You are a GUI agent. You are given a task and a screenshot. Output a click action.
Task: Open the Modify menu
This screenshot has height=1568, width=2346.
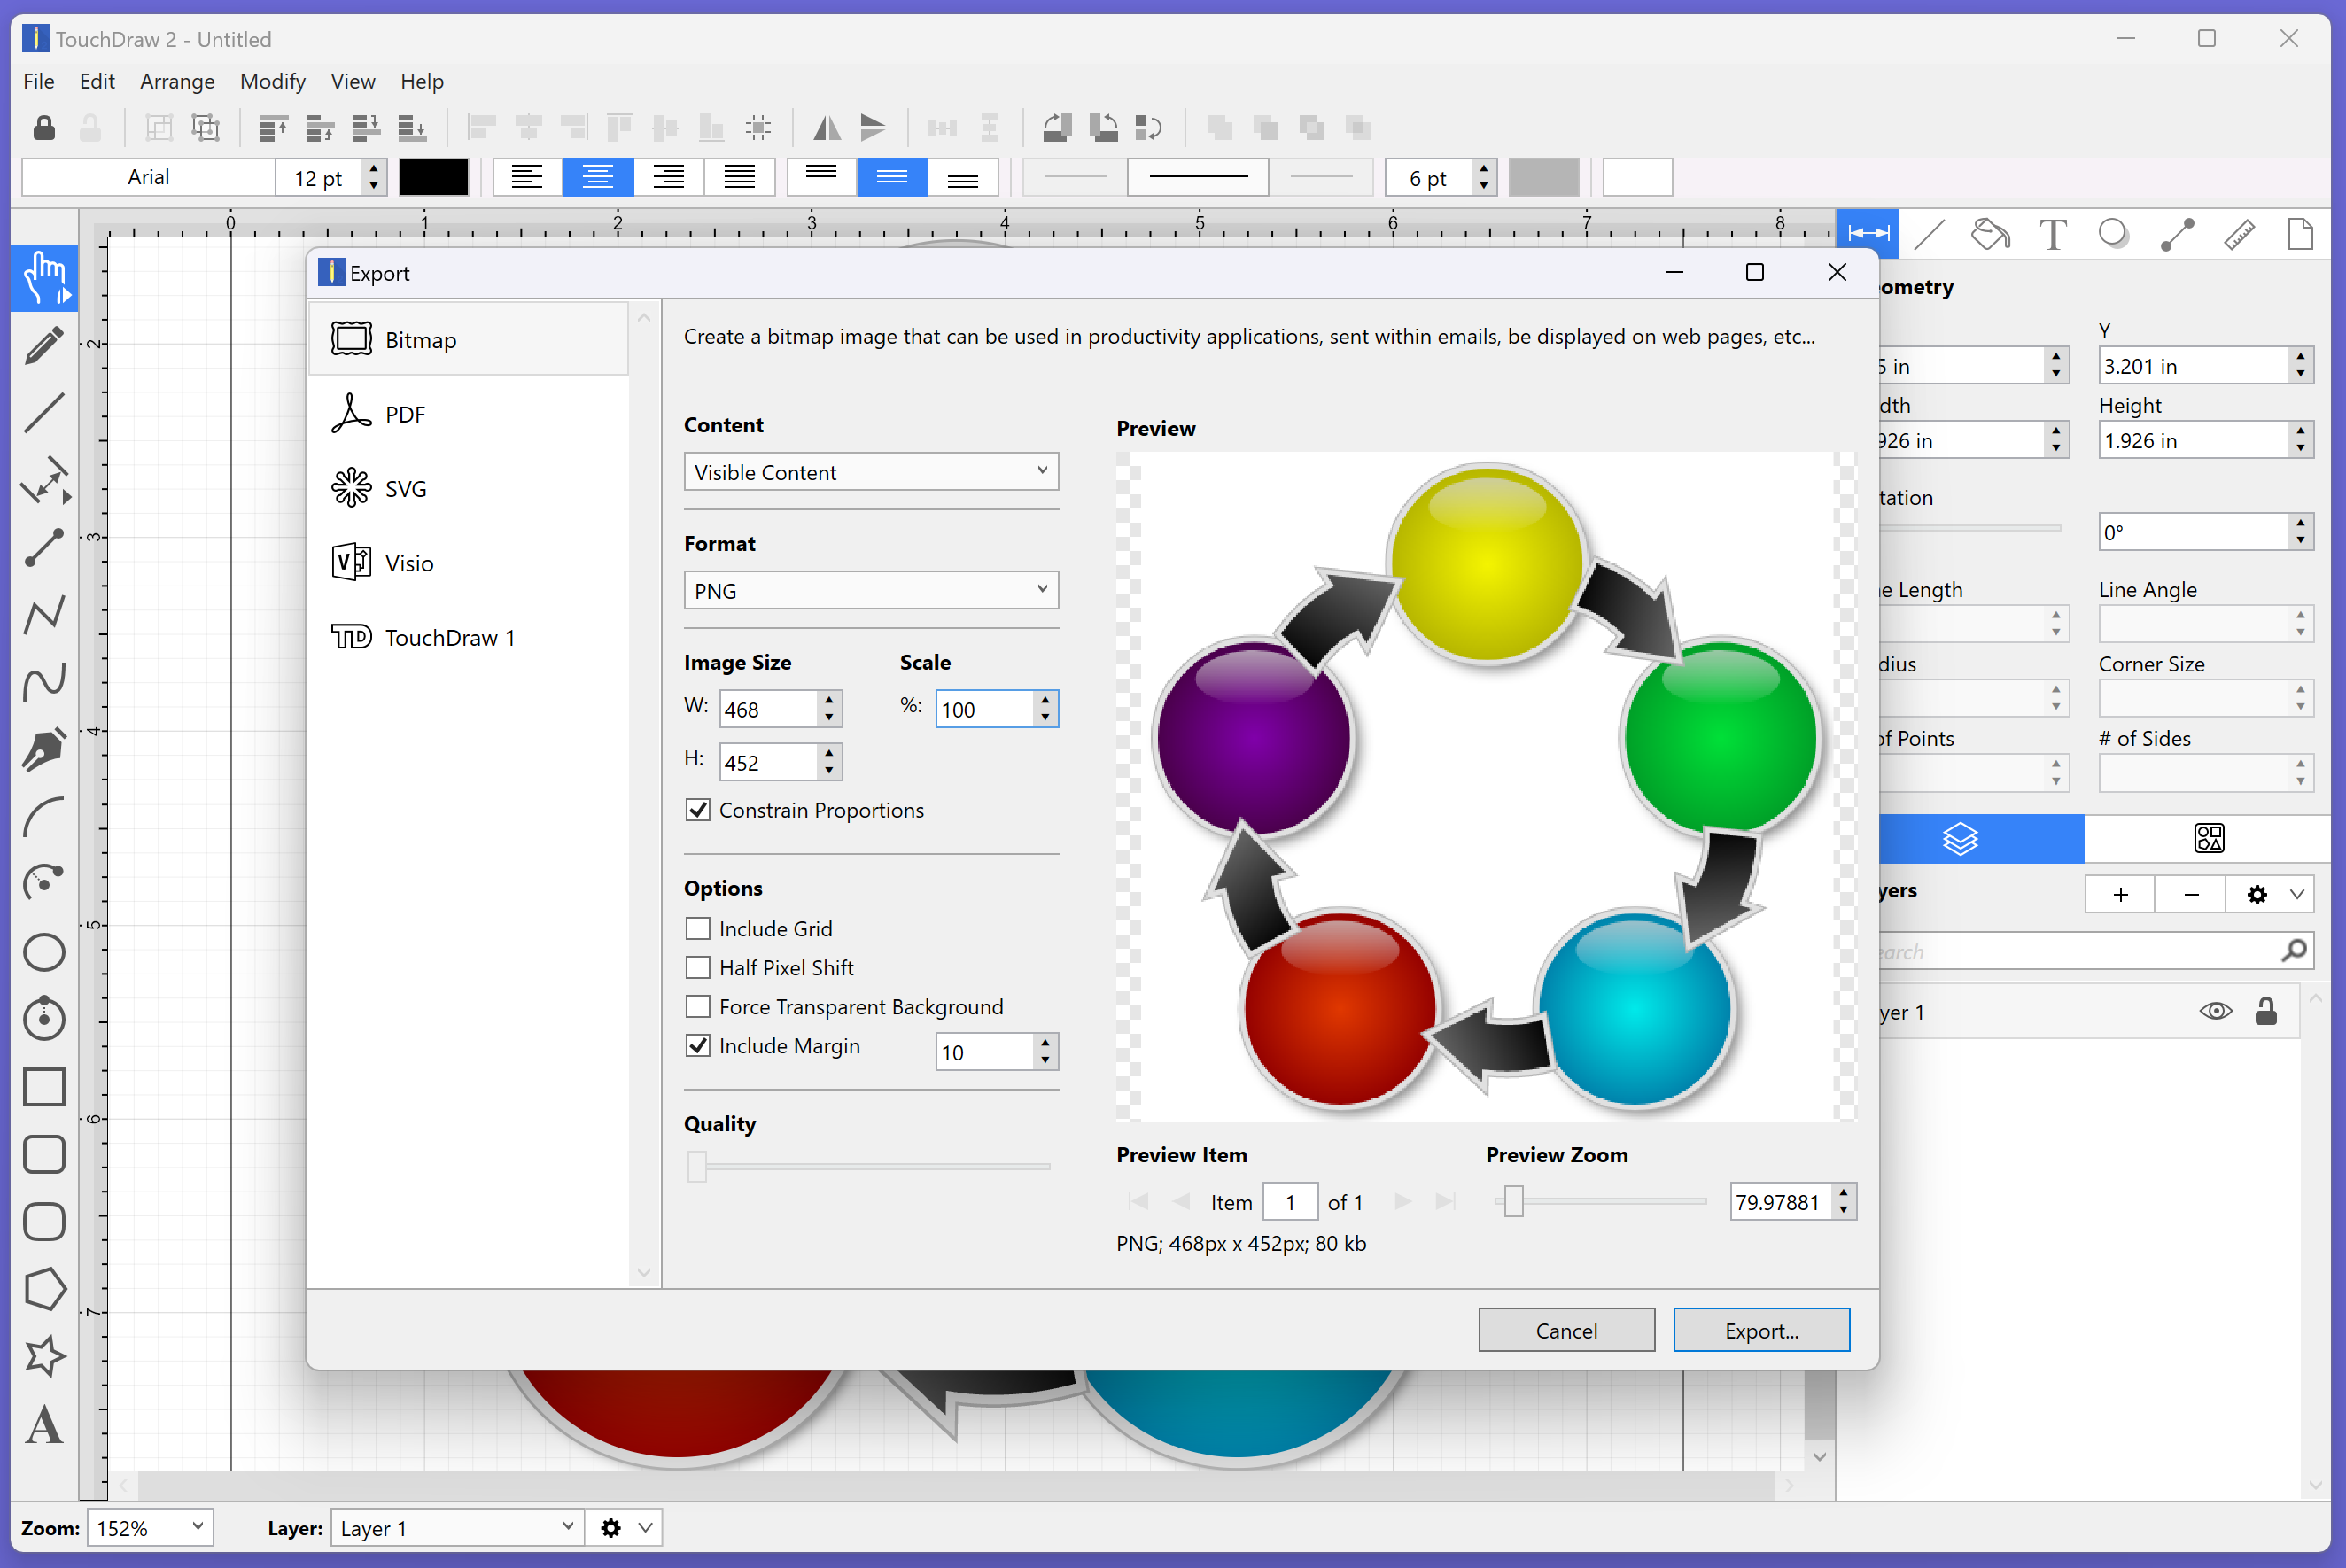(271, 81)
